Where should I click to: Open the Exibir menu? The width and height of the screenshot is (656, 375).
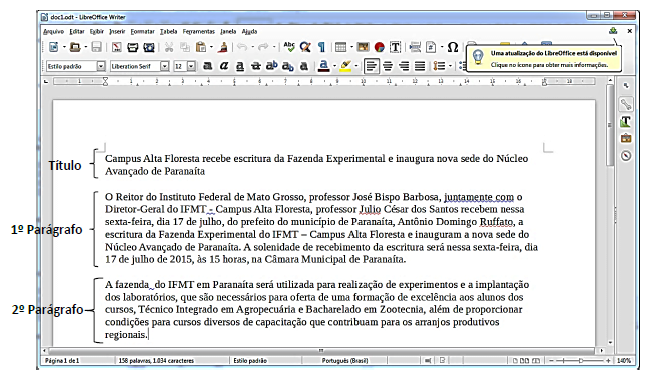[x=97, y=31]
